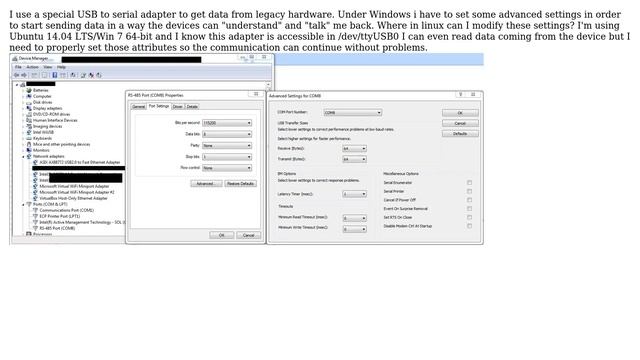The image size is (640, 360).
Task: Switch to the Details tab
Action: coord(192,107)
